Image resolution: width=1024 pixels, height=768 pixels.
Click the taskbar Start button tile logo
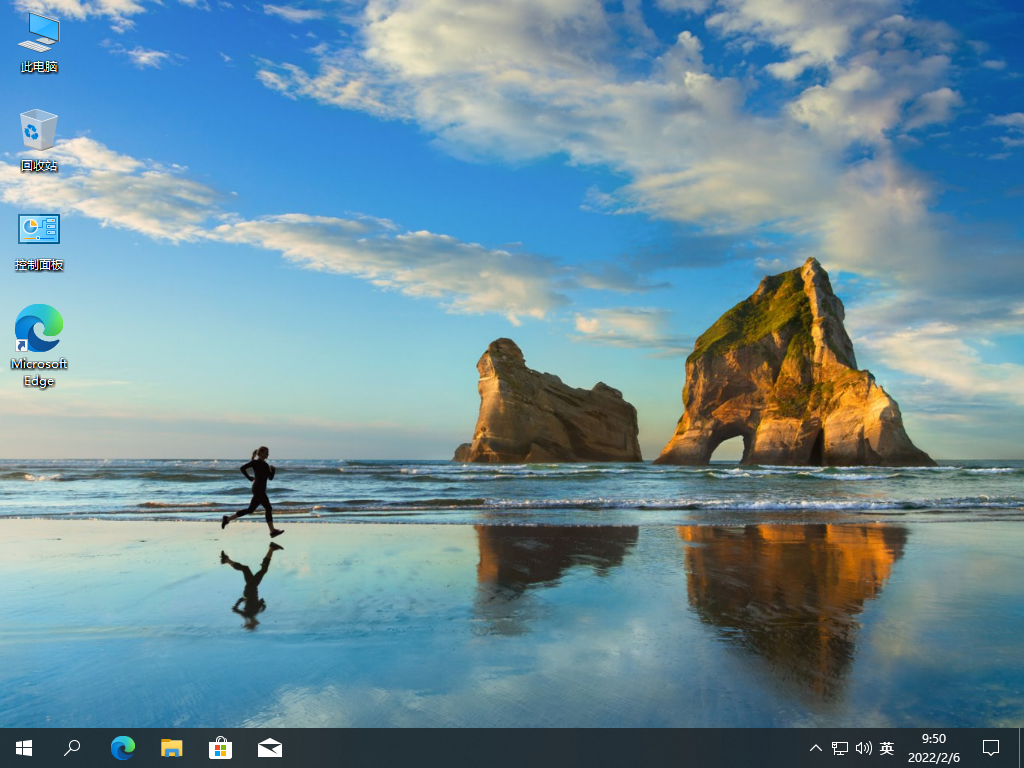coord(22,747)
